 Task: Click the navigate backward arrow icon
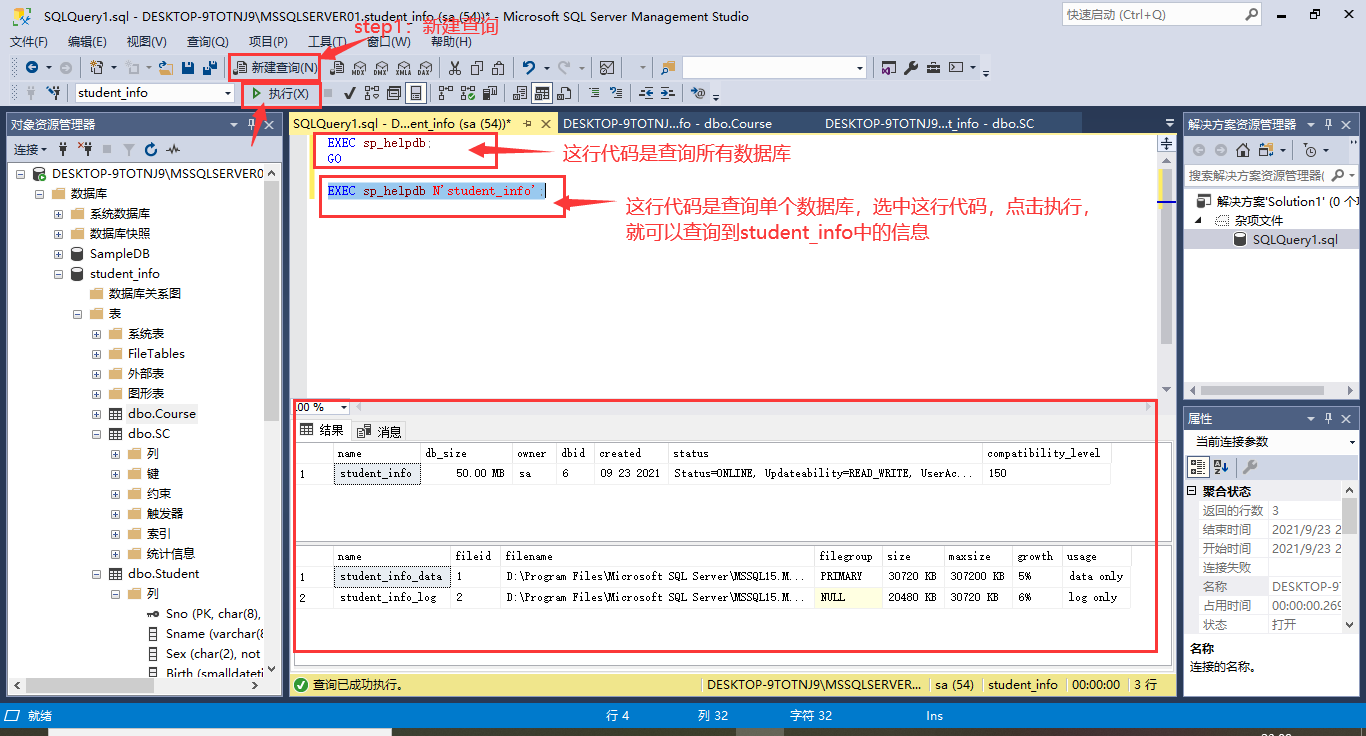[32, 68]
